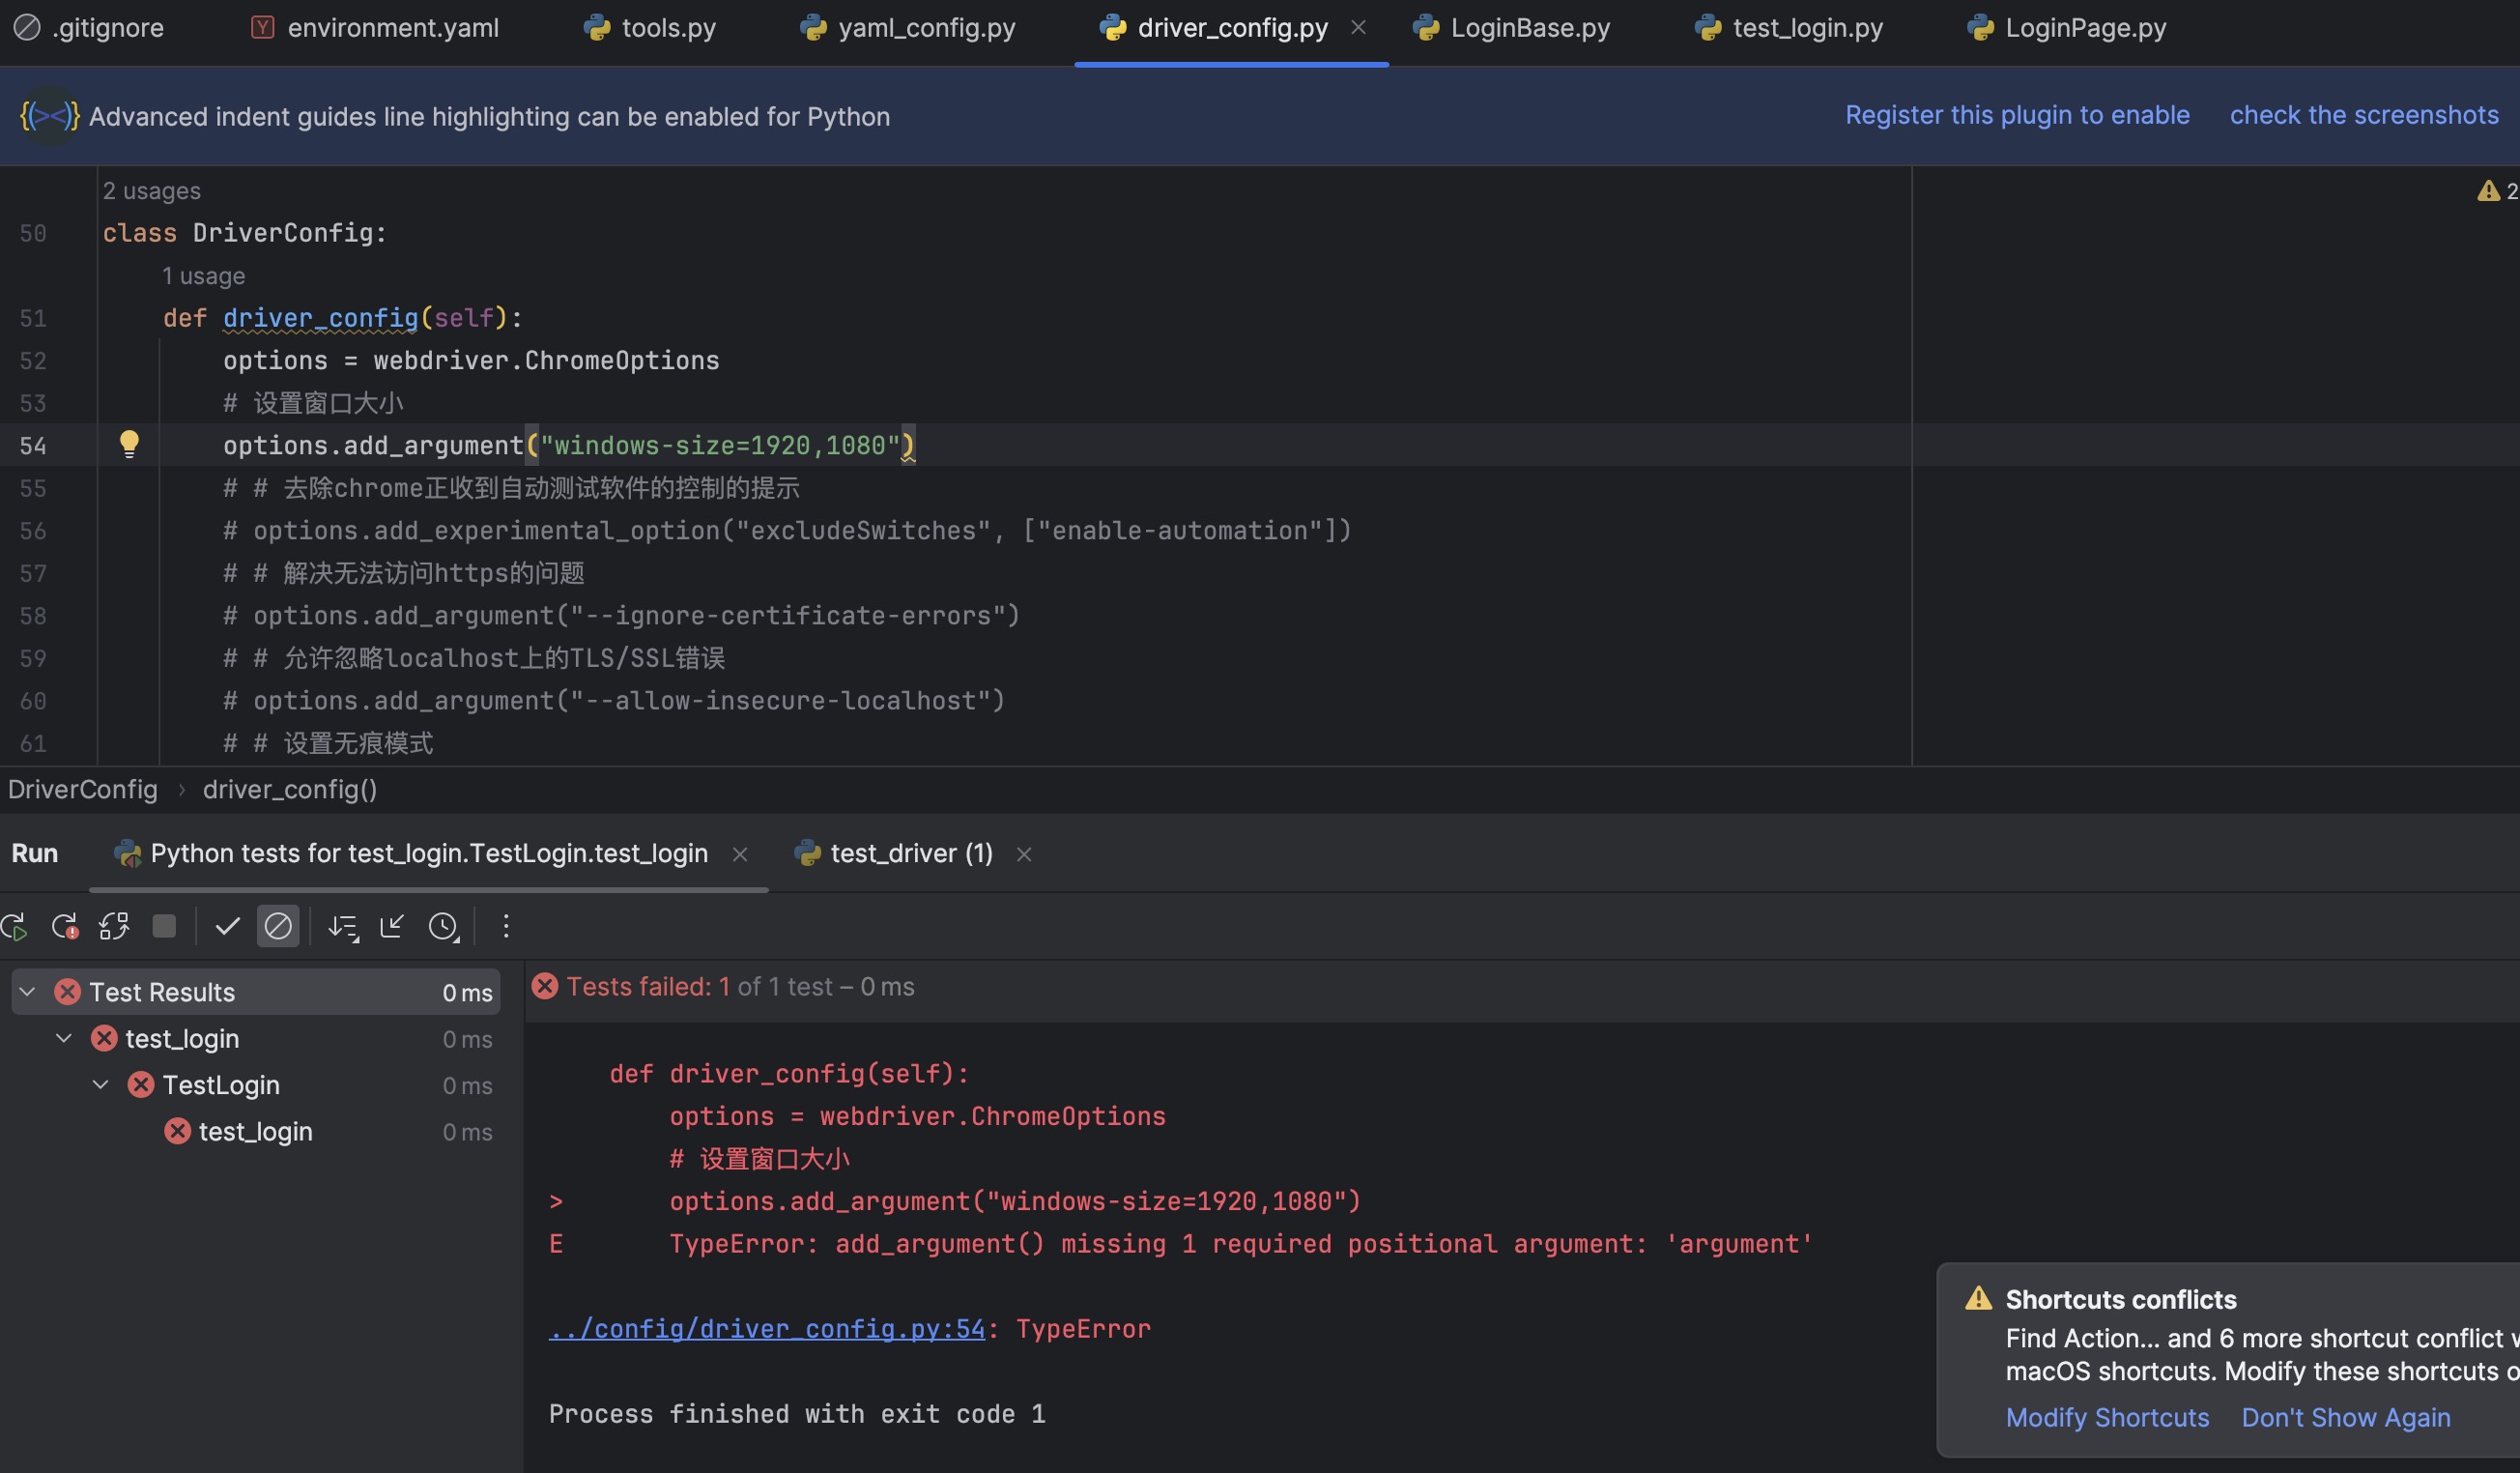This screenshot has height=1473, width=2520.
Task: Open Test History clock dropdown
Action: pos(443,927)
